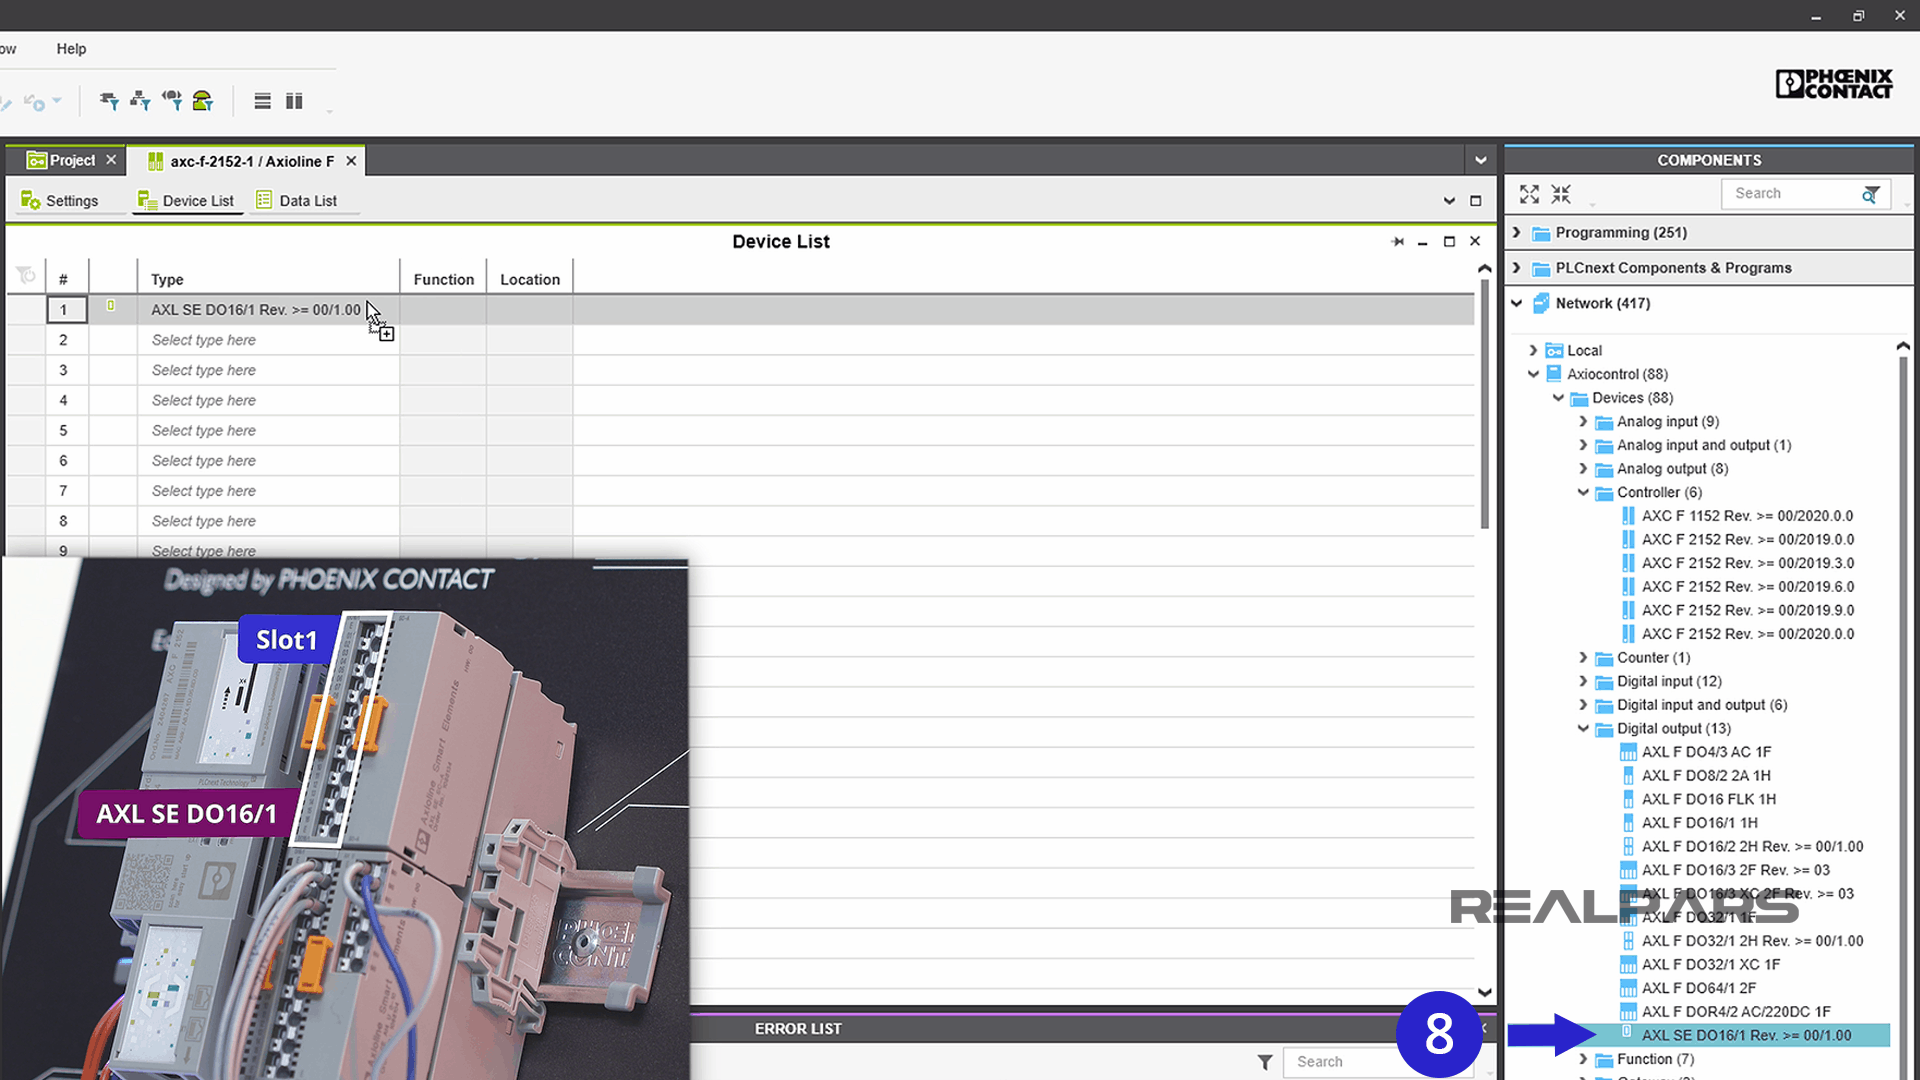
Task: Close the Project tab
Action: point(111,160)
